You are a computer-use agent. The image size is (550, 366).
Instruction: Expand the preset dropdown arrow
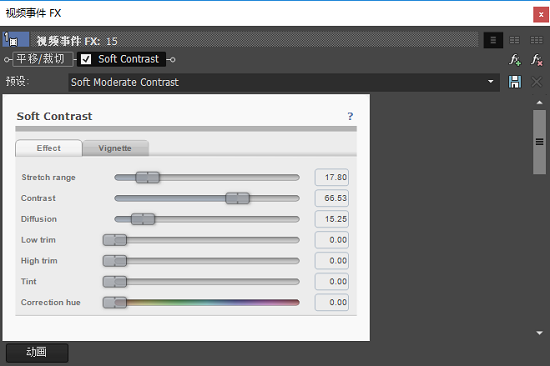coord(490,82)
